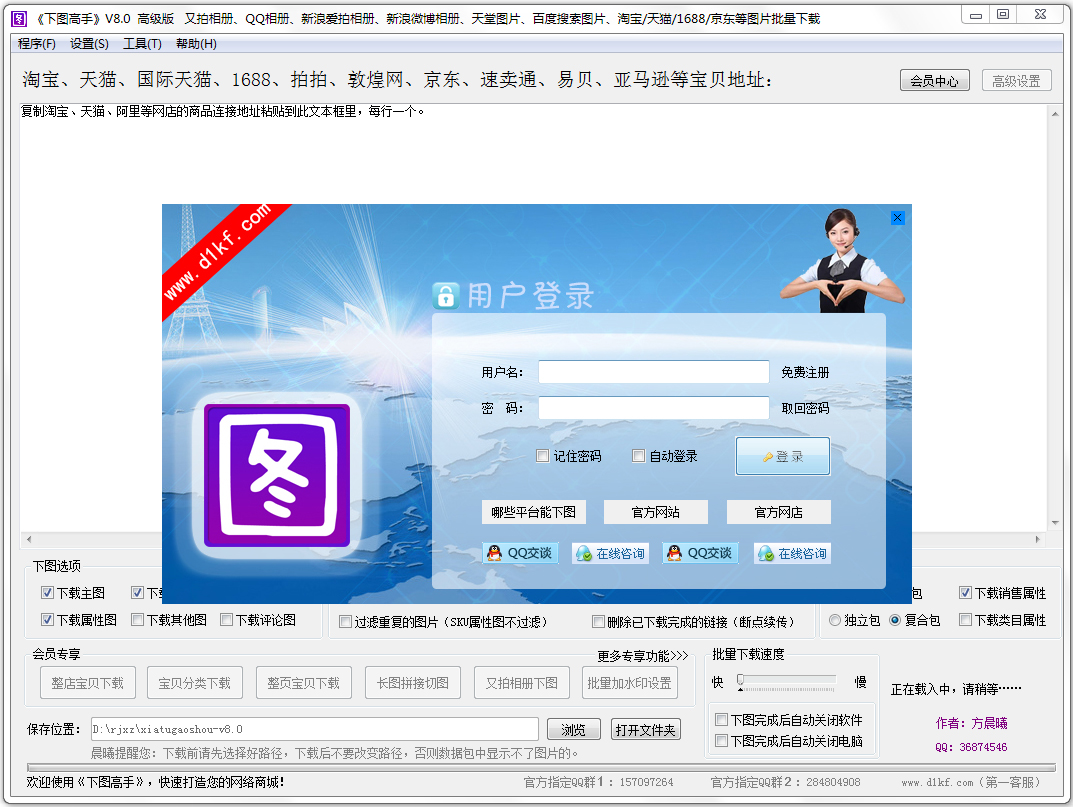Open the 设置(S) menu
Screen dimensions: 1073x807
click(88, 44)
